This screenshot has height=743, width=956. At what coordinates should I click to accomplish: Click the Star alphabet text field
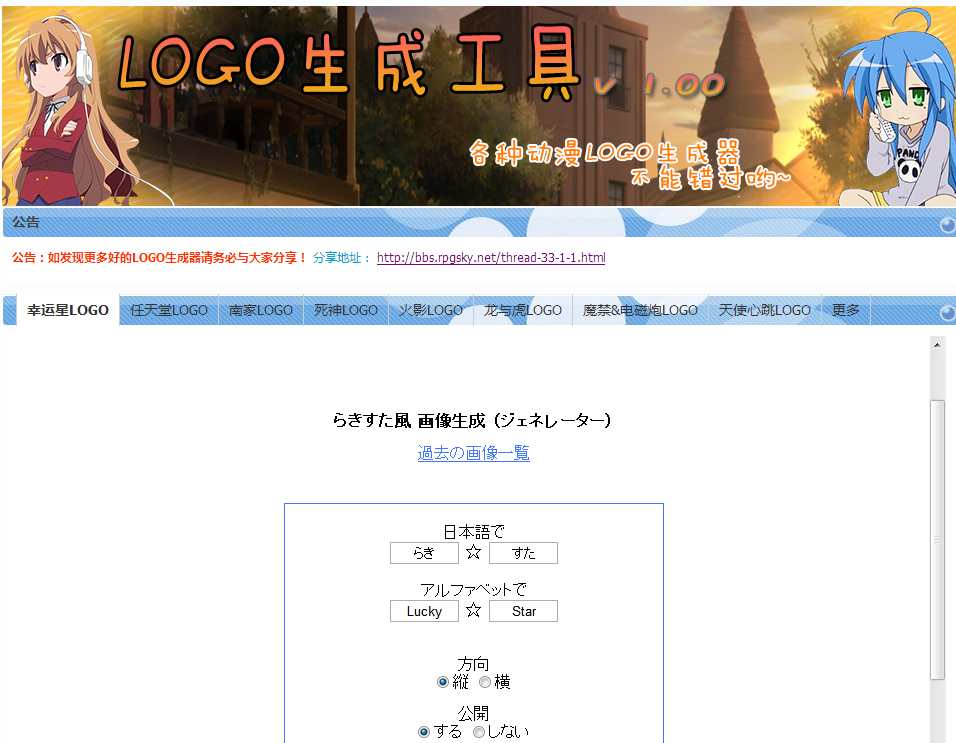click(523, 611)
